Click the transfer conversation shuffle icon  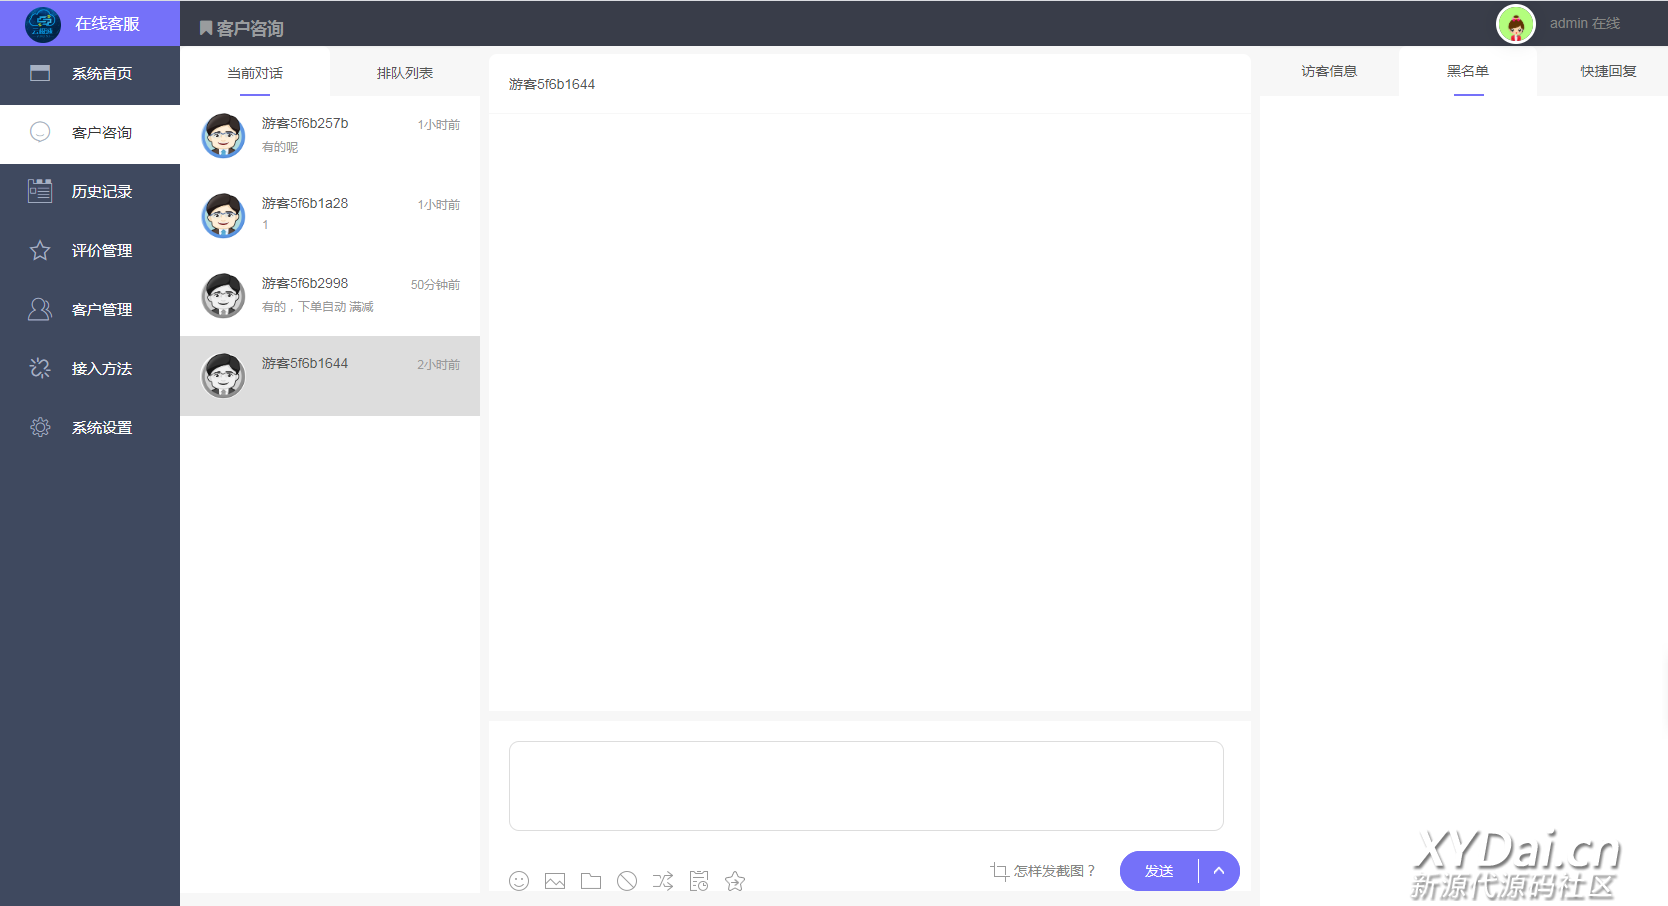[x=663, y=881]
